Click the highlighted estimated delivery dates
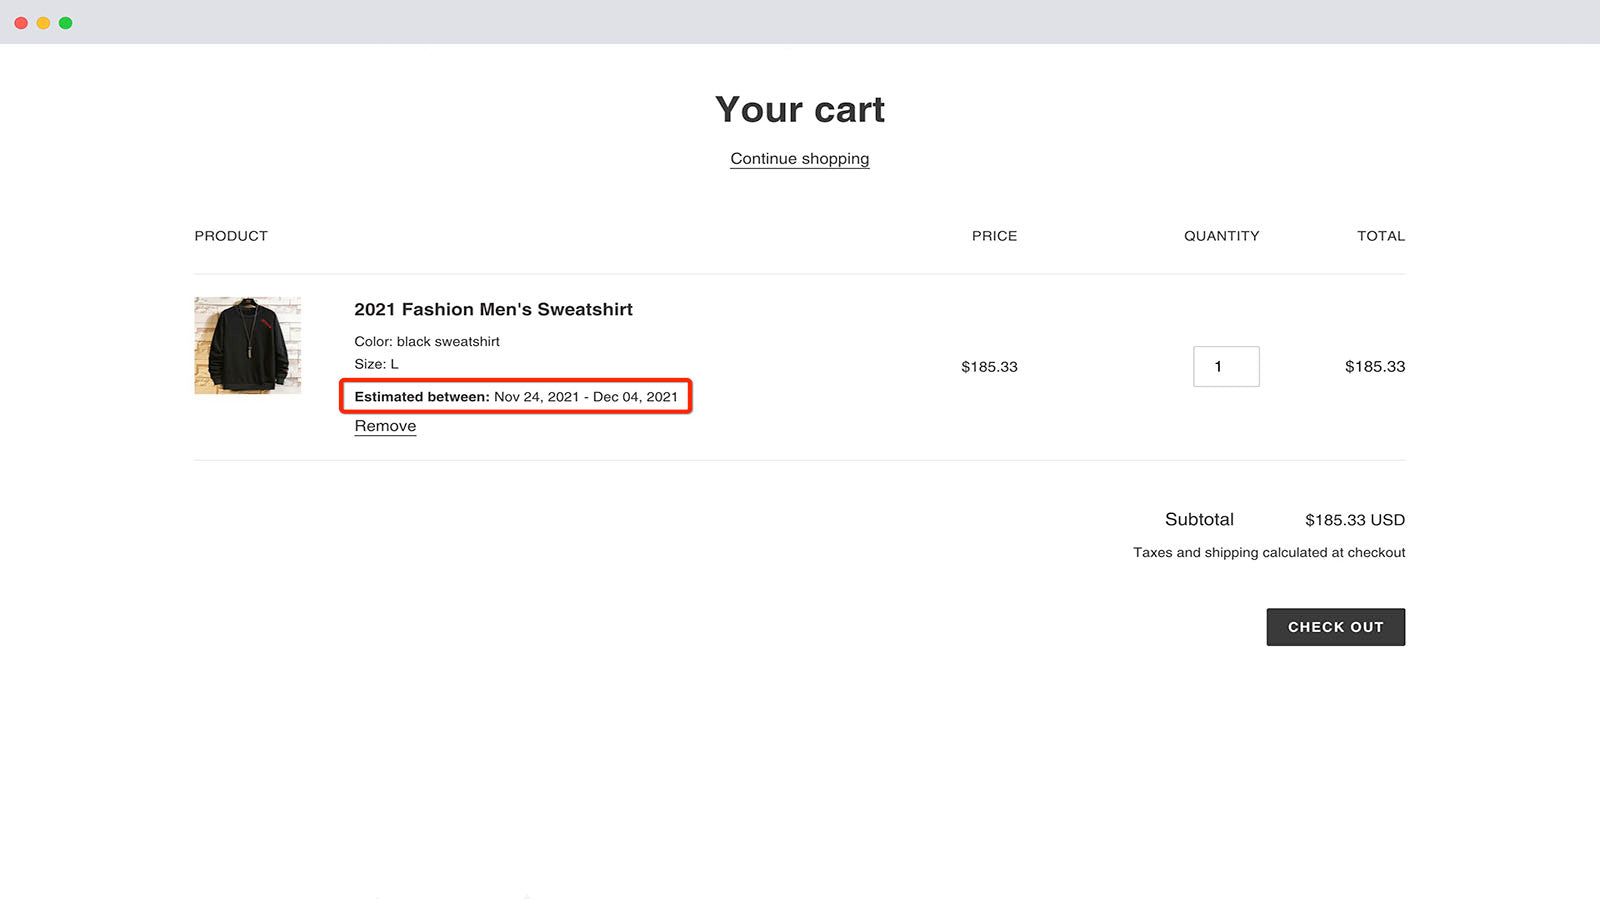The image size is (1600, 900). coord(515,396)
